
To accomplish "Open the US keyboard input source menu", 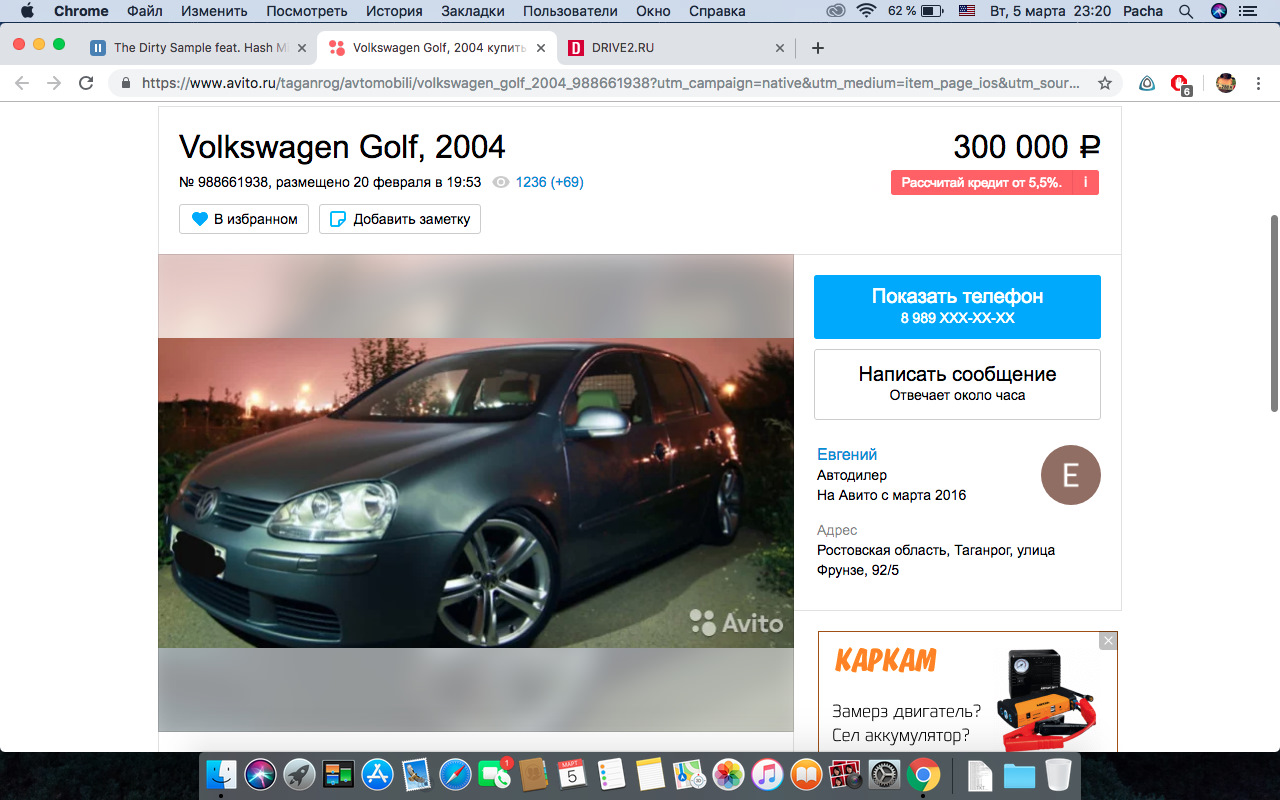I will [966, 11].
